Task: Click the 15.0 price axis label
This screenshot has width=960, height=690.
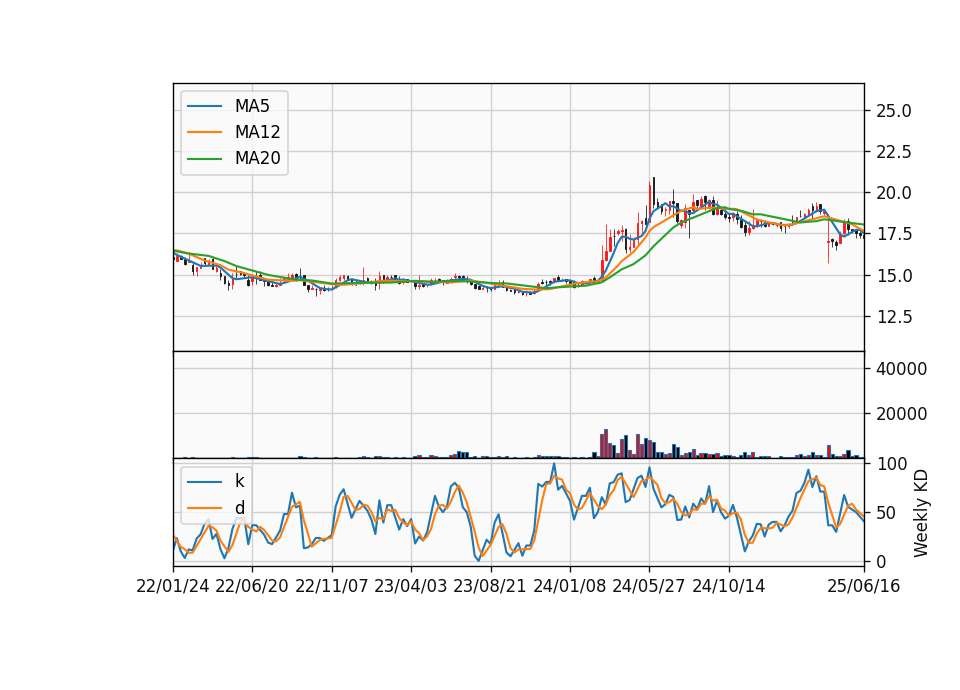Action: 893,276
